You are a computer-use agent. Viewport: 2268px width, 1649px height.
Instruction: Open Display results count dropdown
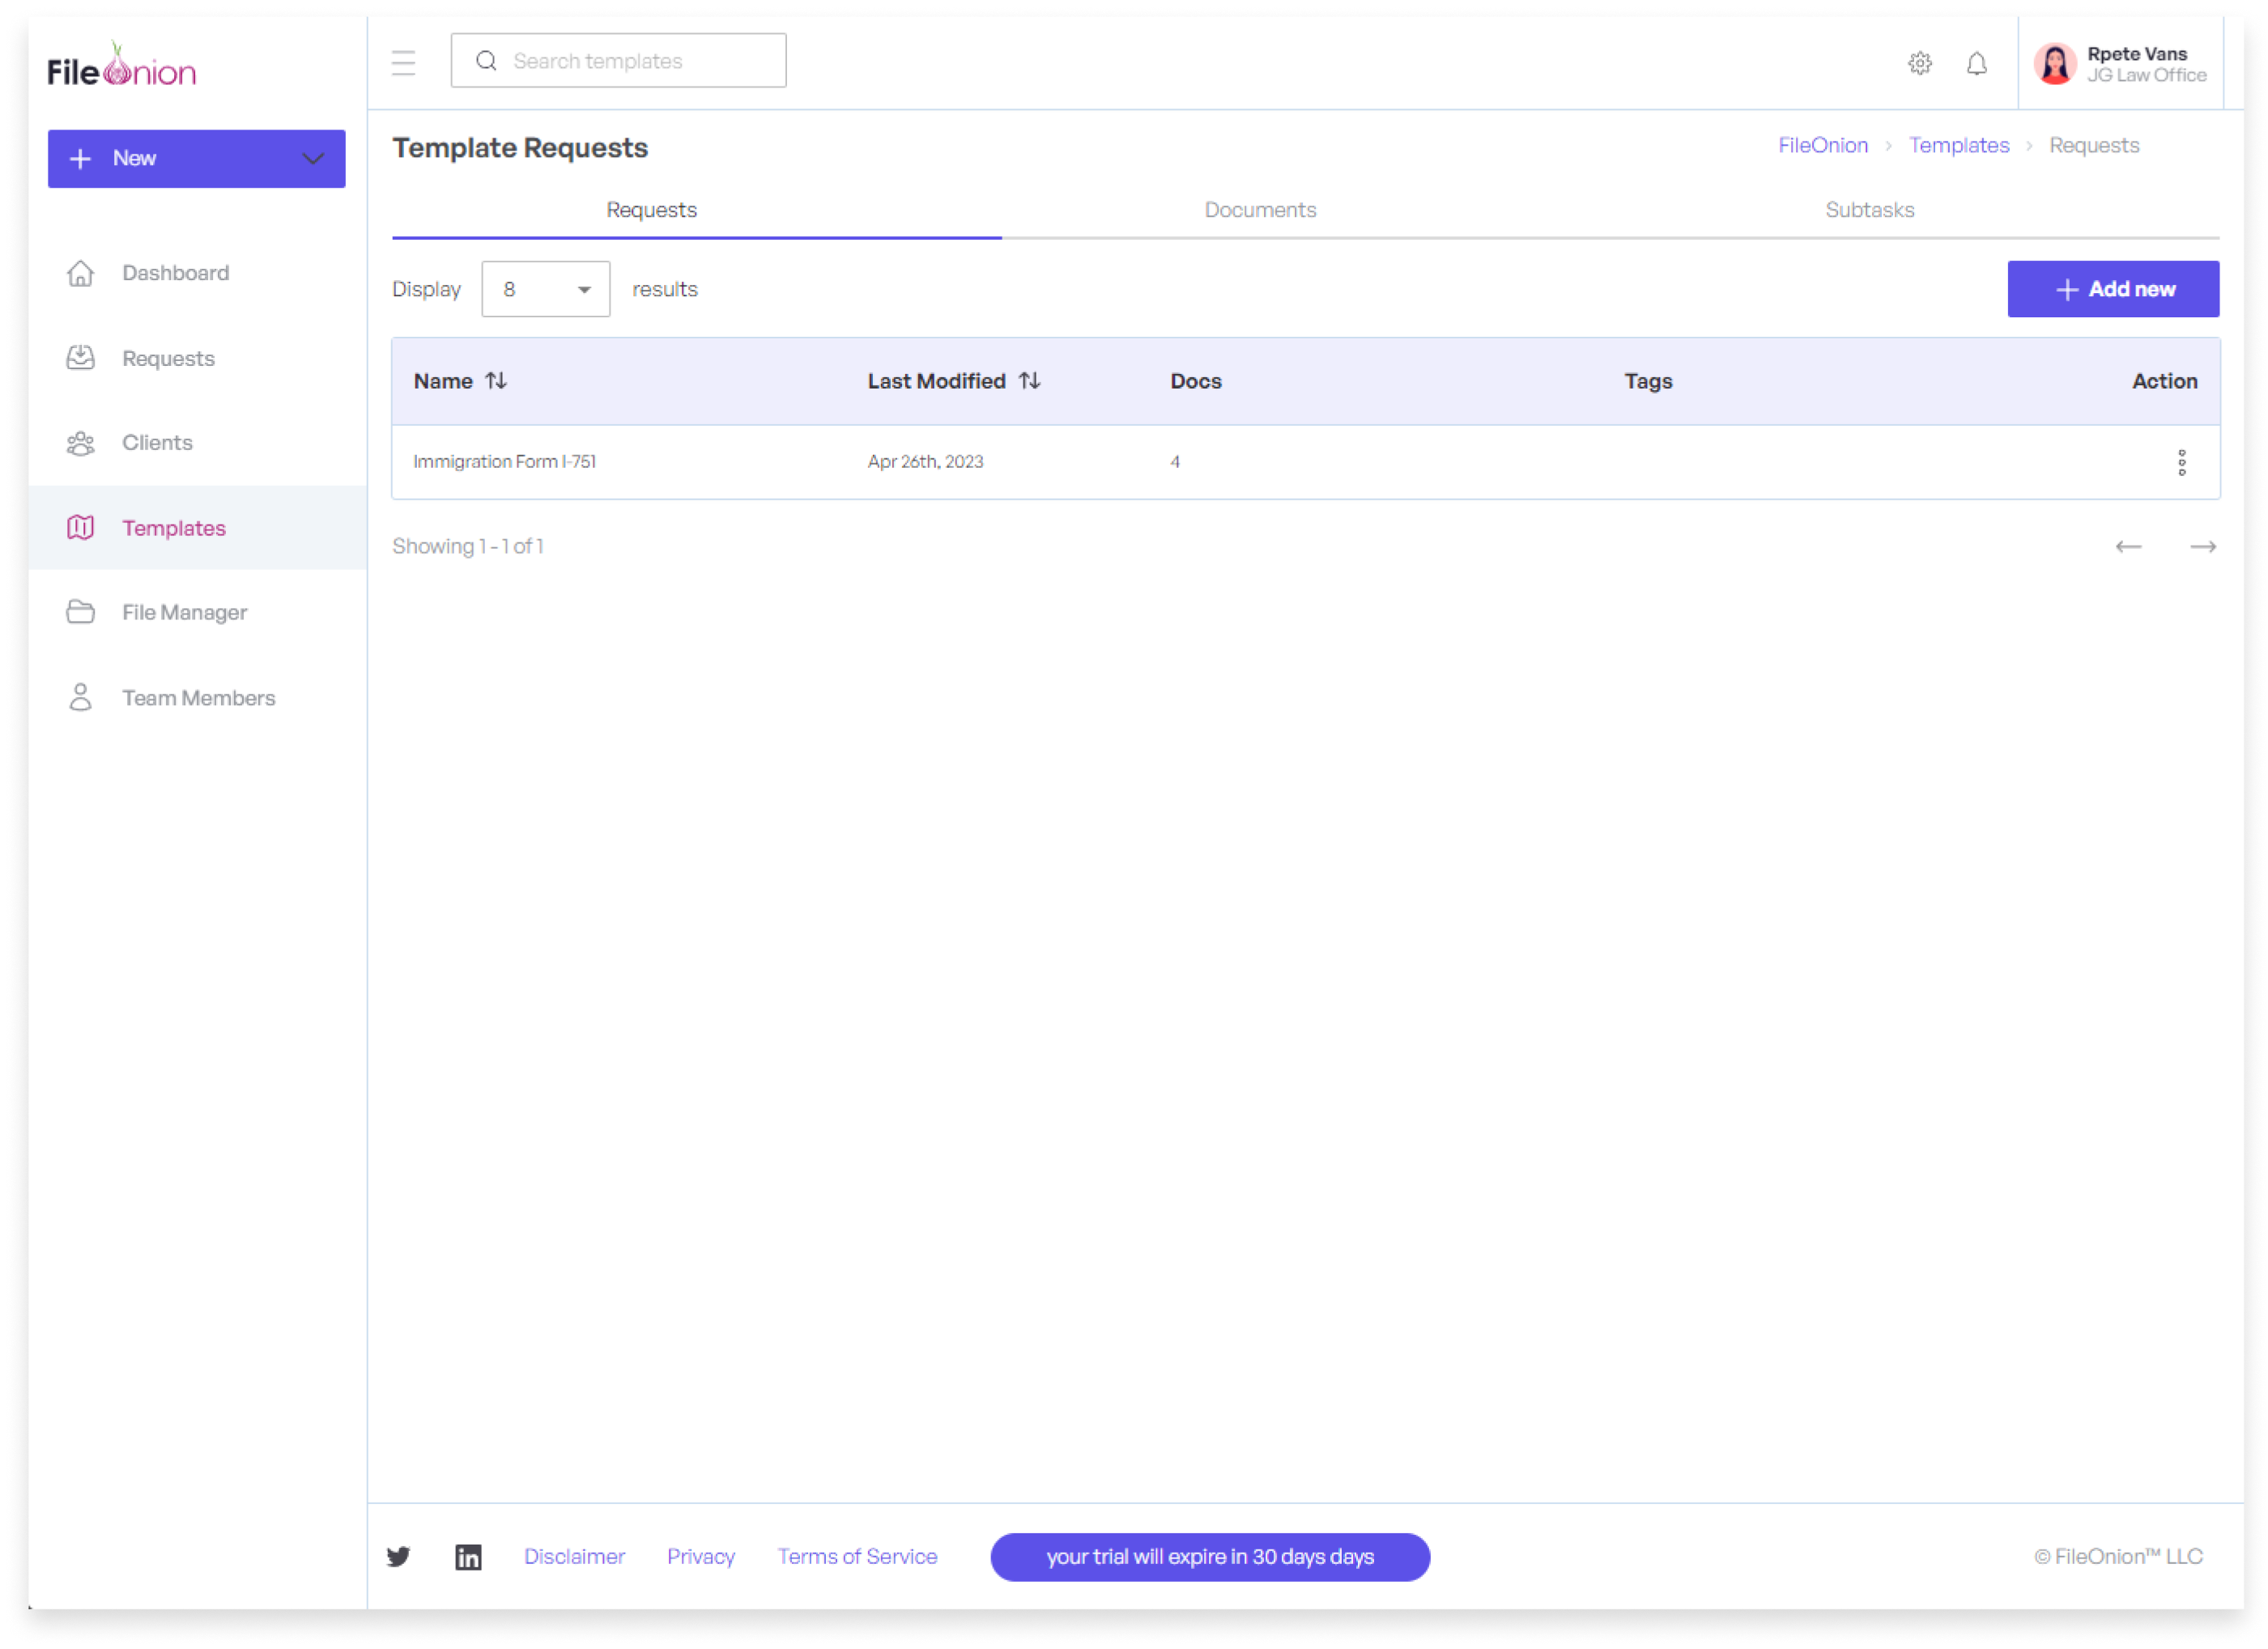tap(545, 289)
